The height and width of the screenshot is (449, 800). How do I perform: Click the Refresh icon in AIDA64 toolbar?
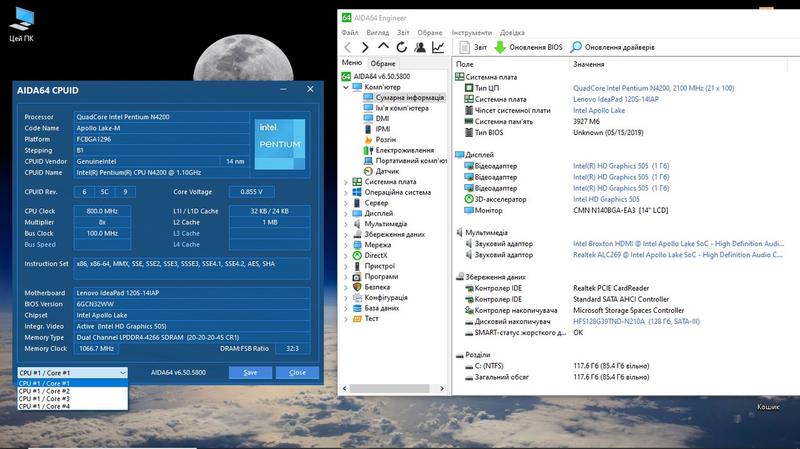pyautogui.click(x=402, y=47)
